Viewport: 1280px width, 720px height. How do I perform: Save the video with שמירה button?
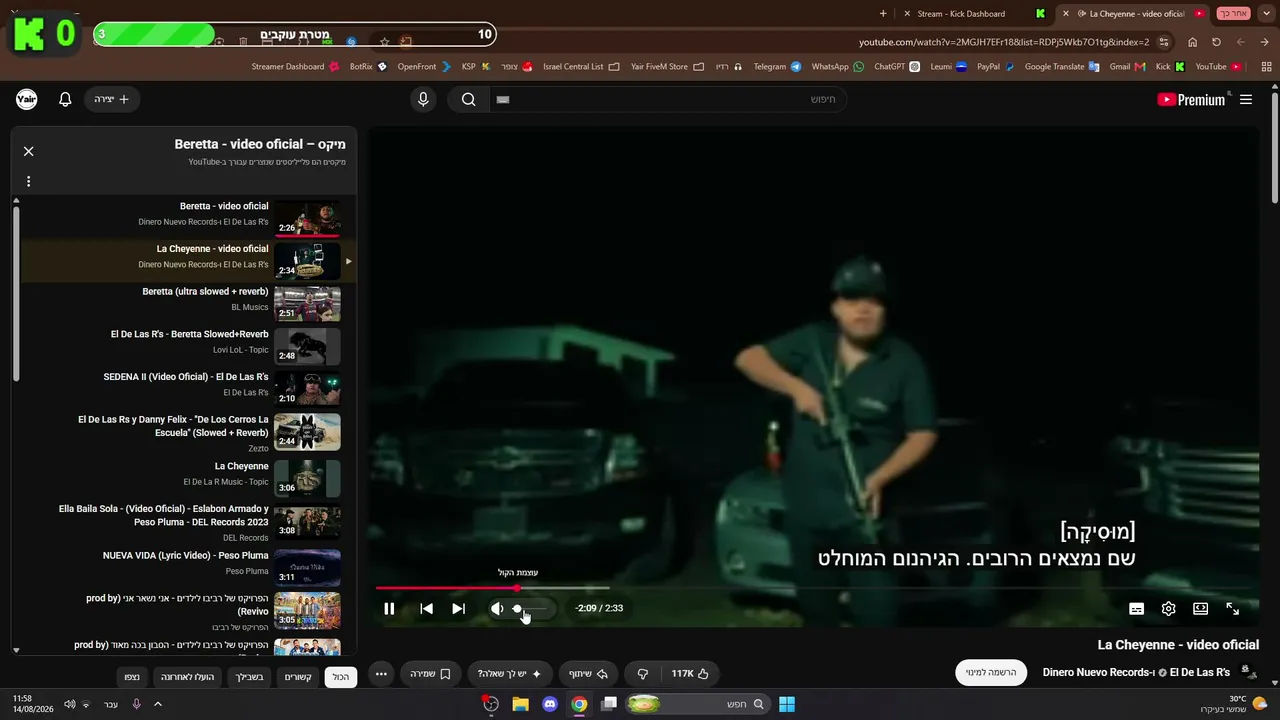(430, 674)
